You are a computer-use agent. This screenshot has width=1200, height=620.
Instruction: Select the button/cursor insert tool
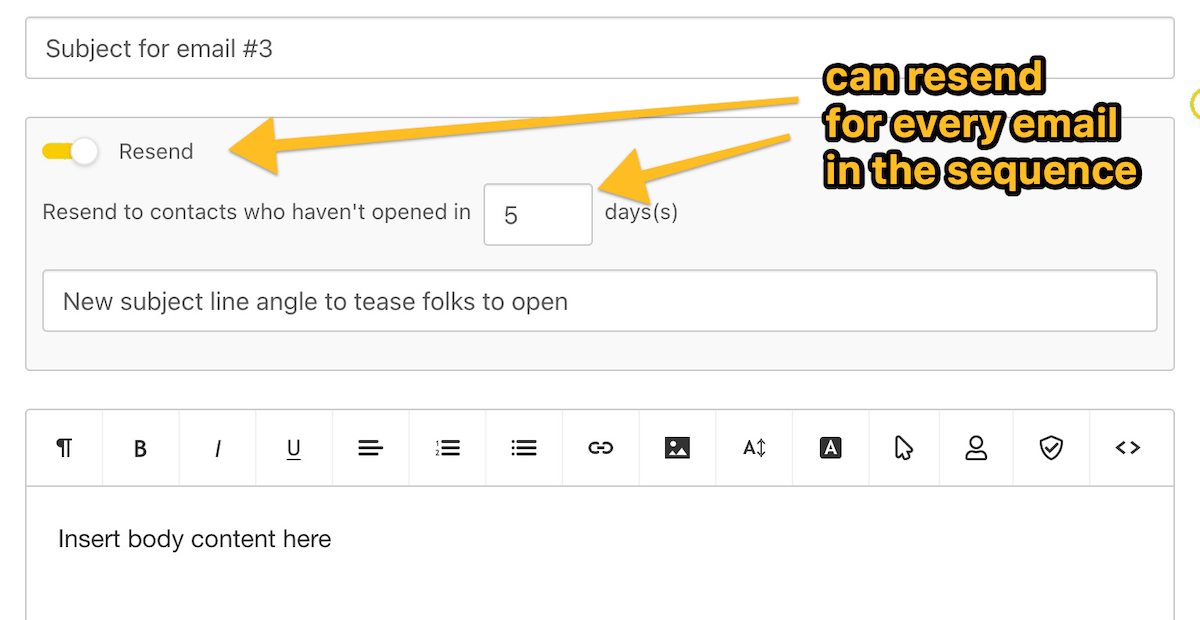pyautogui.click(x=903, y=448)
